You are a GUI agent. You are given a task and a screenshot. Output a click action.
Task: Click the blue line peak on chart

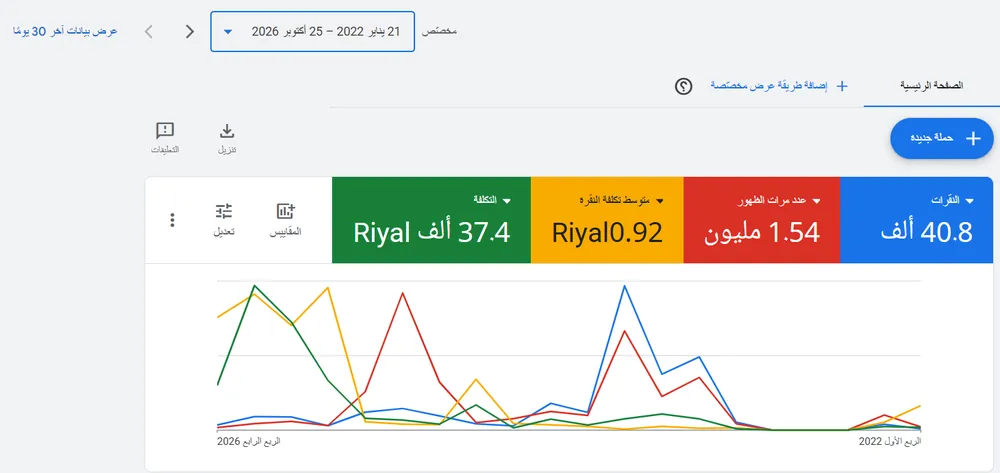pos(624,286)
